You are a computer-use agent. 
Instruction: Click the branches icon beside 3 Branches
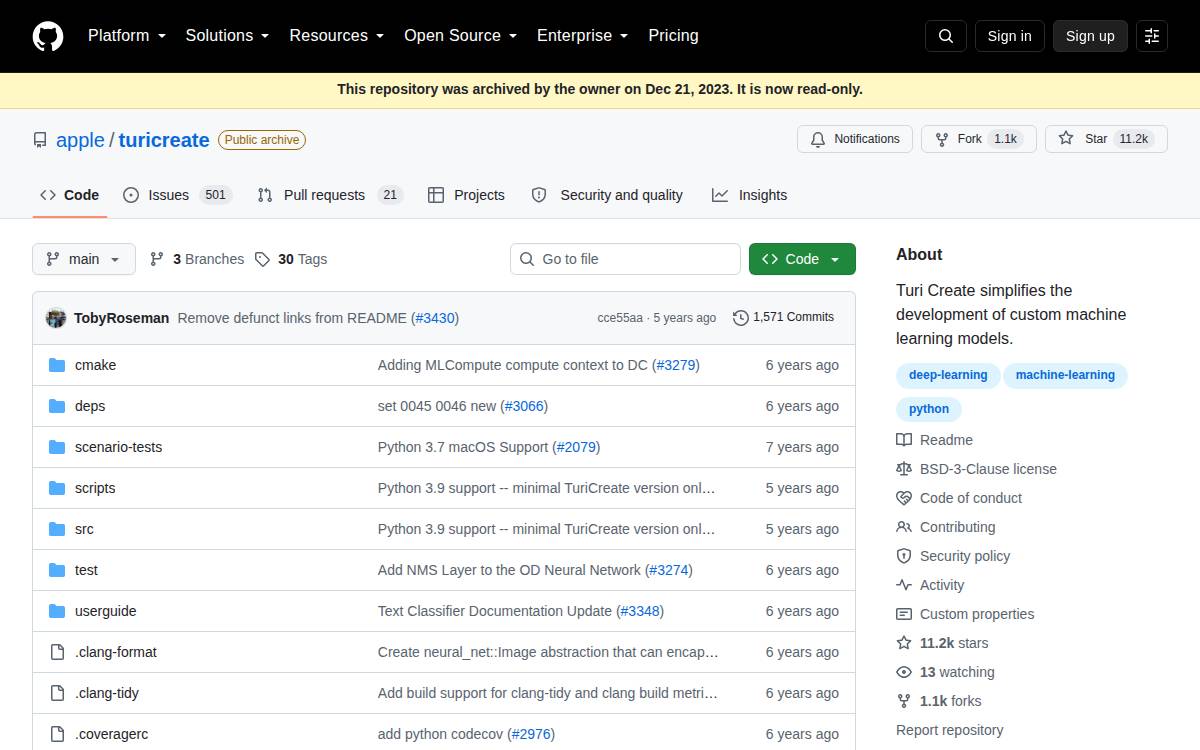tap(157, 259)
